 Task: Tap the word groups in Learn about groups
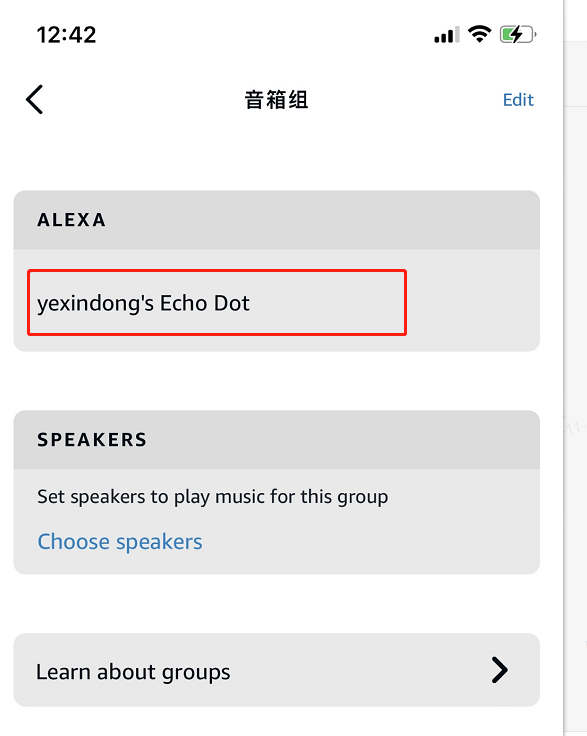(196, 672)
